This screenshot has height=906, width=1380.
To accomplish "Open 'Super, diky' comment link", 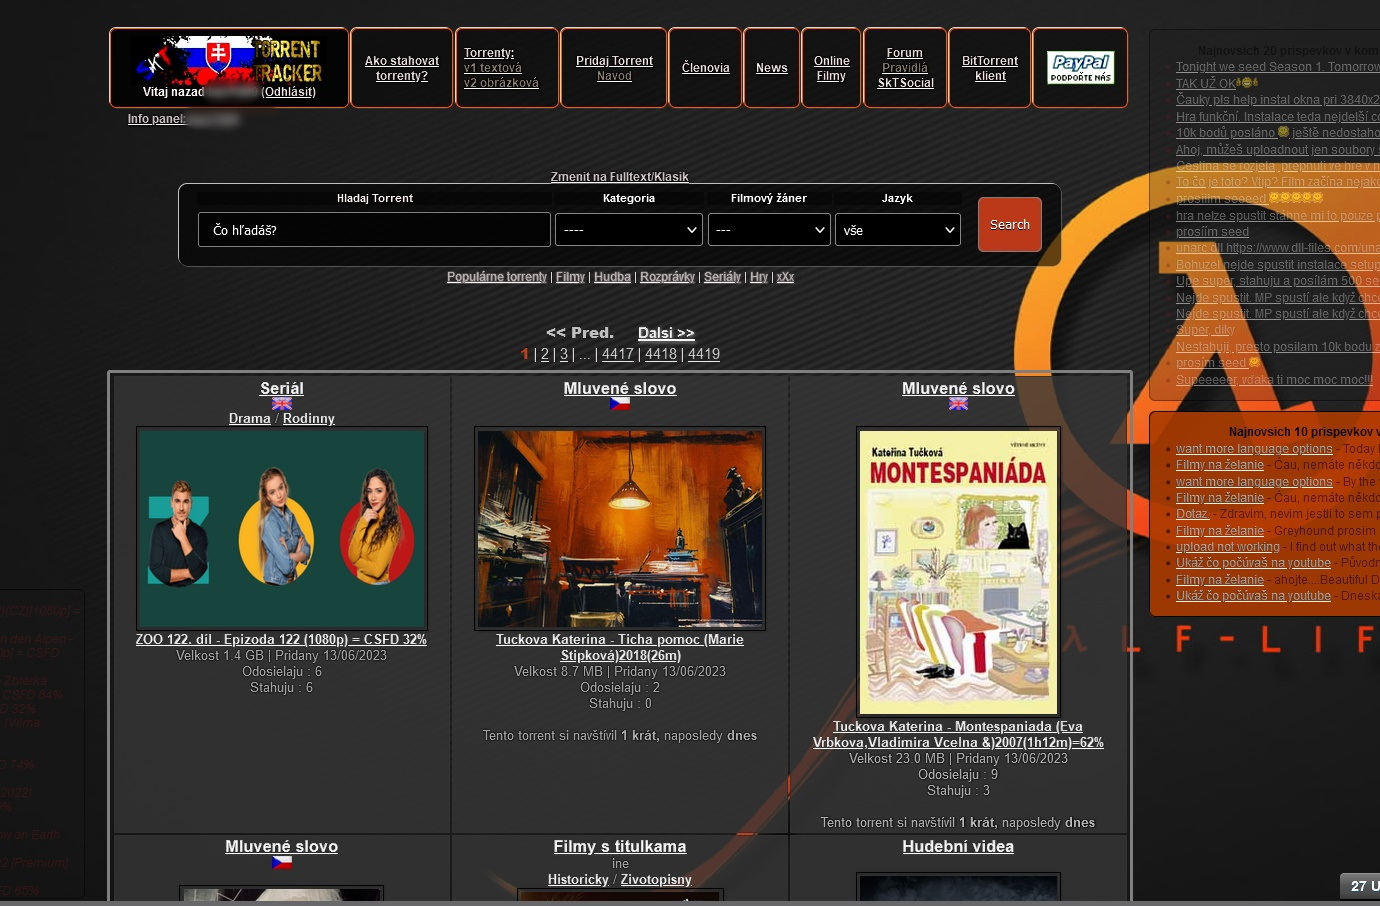I will pyautogui.click(x=1205, y=330).
